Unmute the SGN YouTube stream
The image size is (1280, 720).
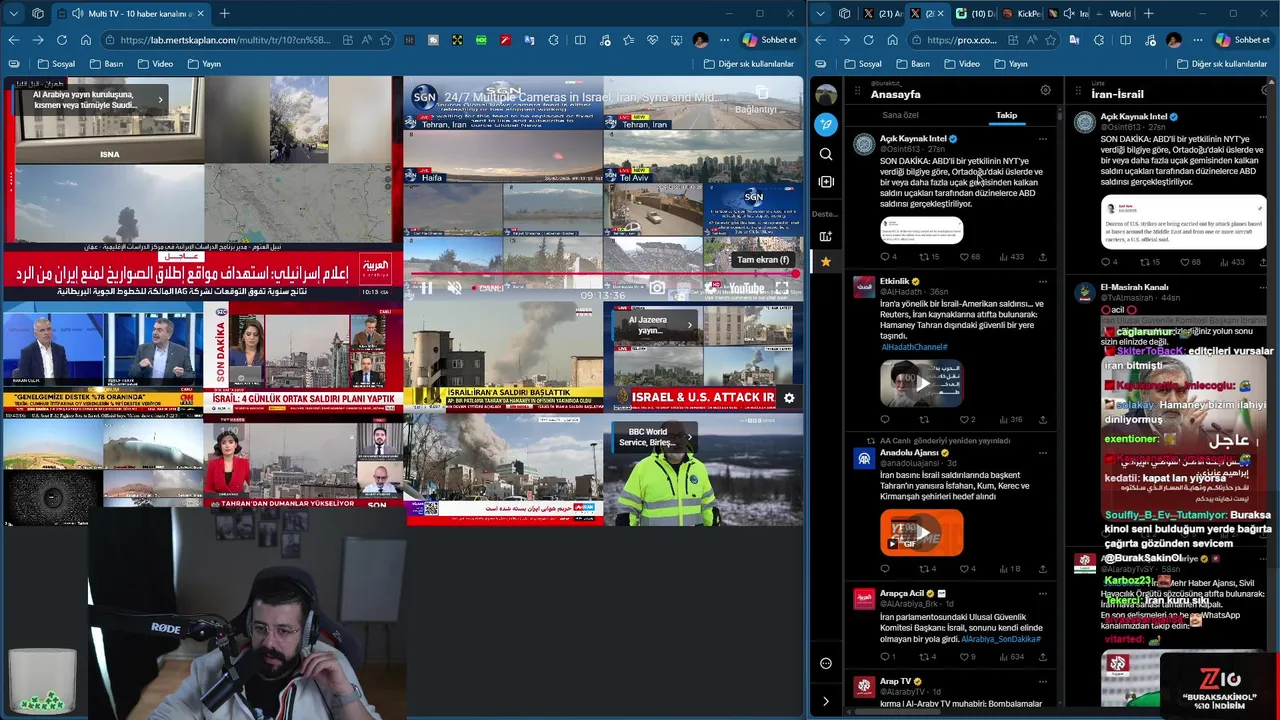[455, 288]
